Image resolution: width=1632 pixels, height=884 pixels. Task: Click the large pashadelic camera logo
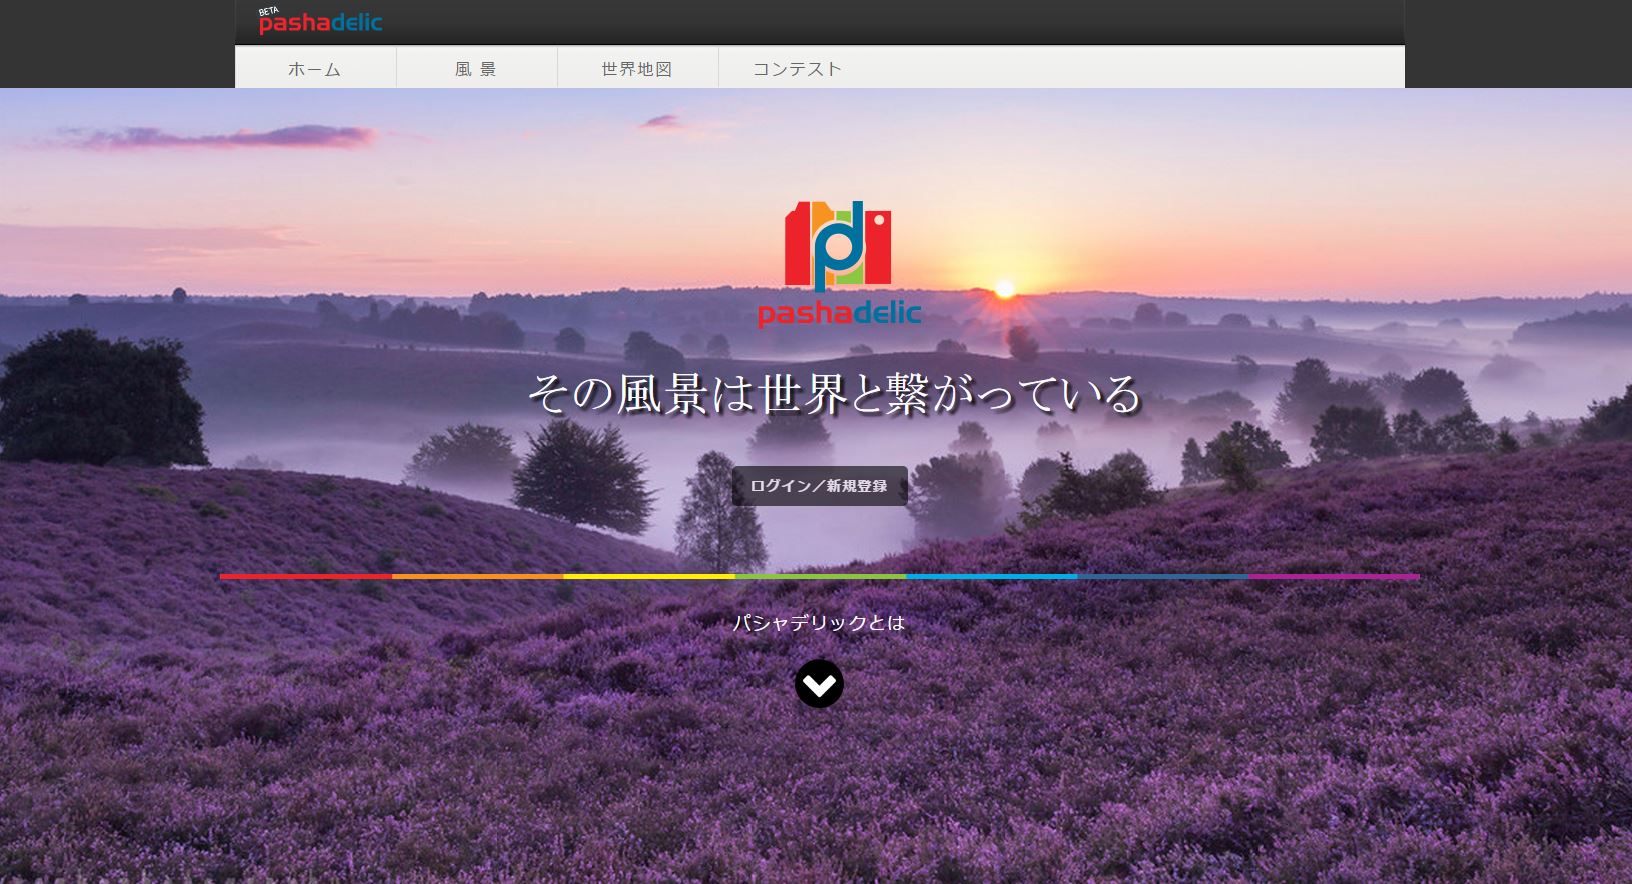[x=838, y=264]
